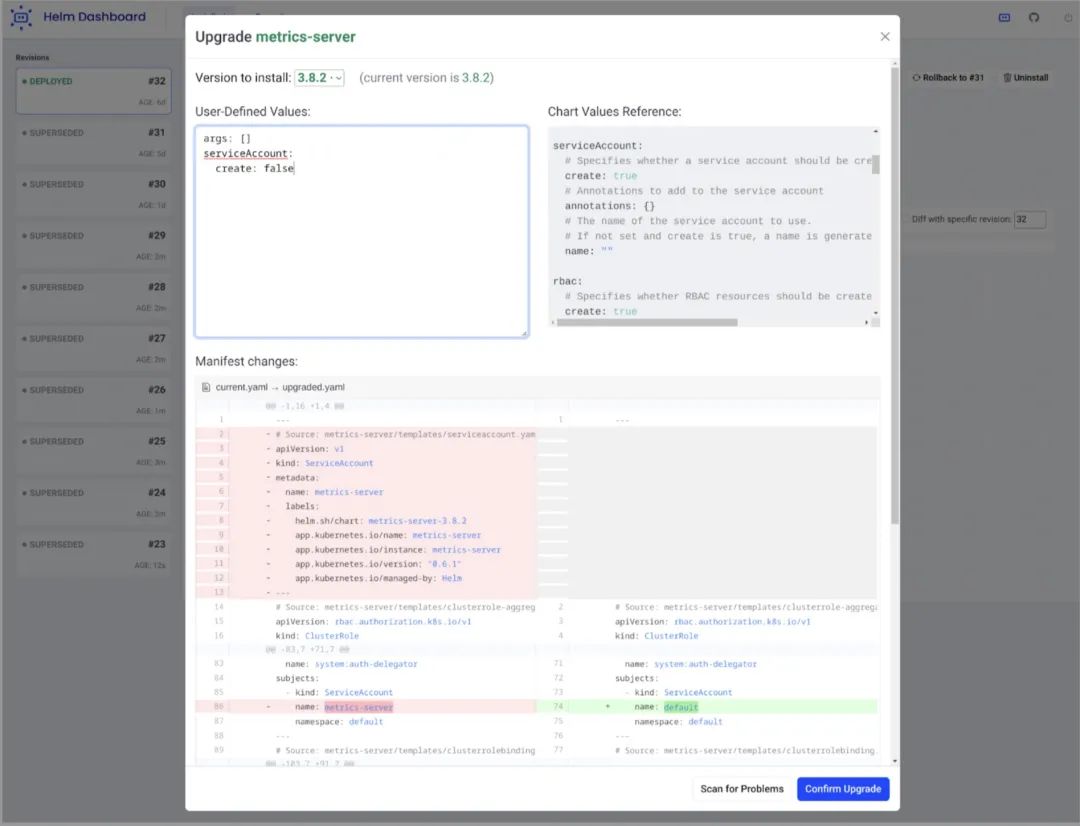This screenshot has width=1080, height=826.
Task: Click the text area resize handle corner
Action: 524,333
